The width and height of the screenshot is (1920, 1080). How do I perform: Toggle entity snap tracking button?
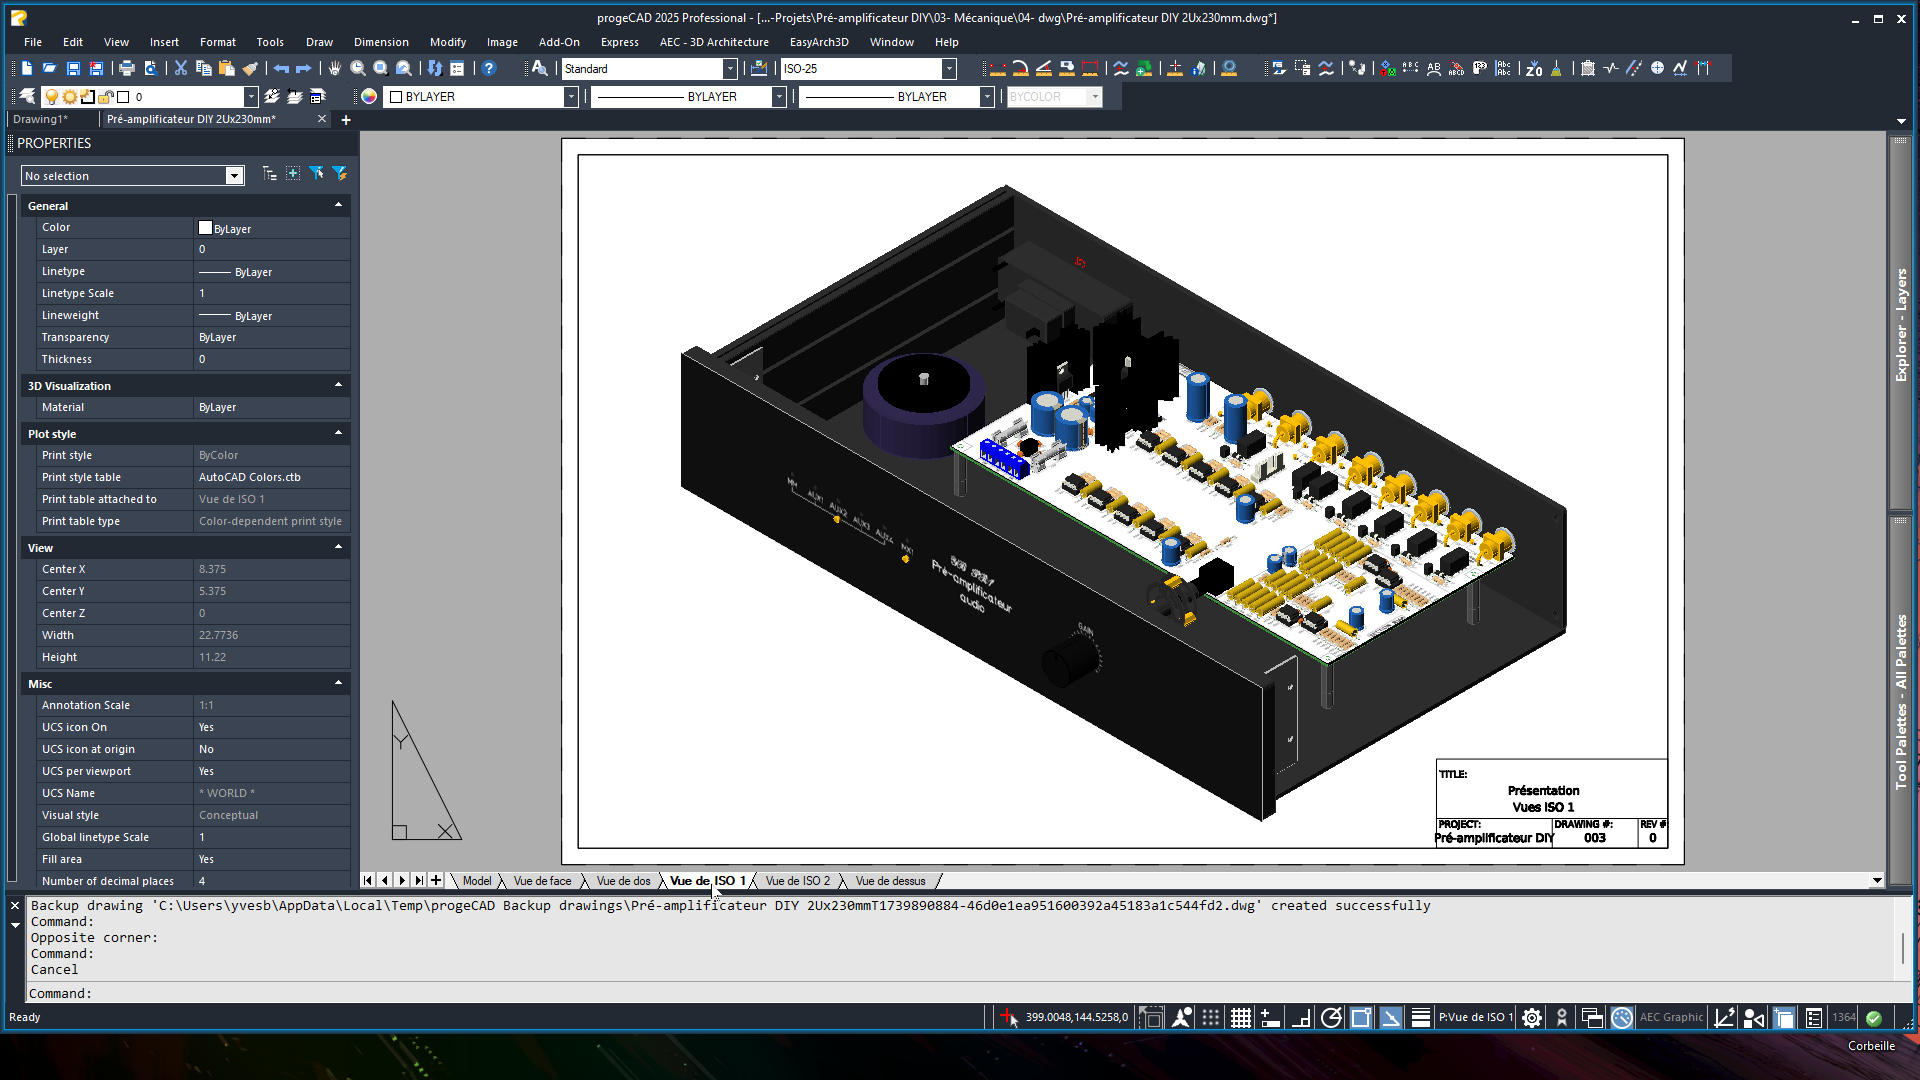1391,1018
